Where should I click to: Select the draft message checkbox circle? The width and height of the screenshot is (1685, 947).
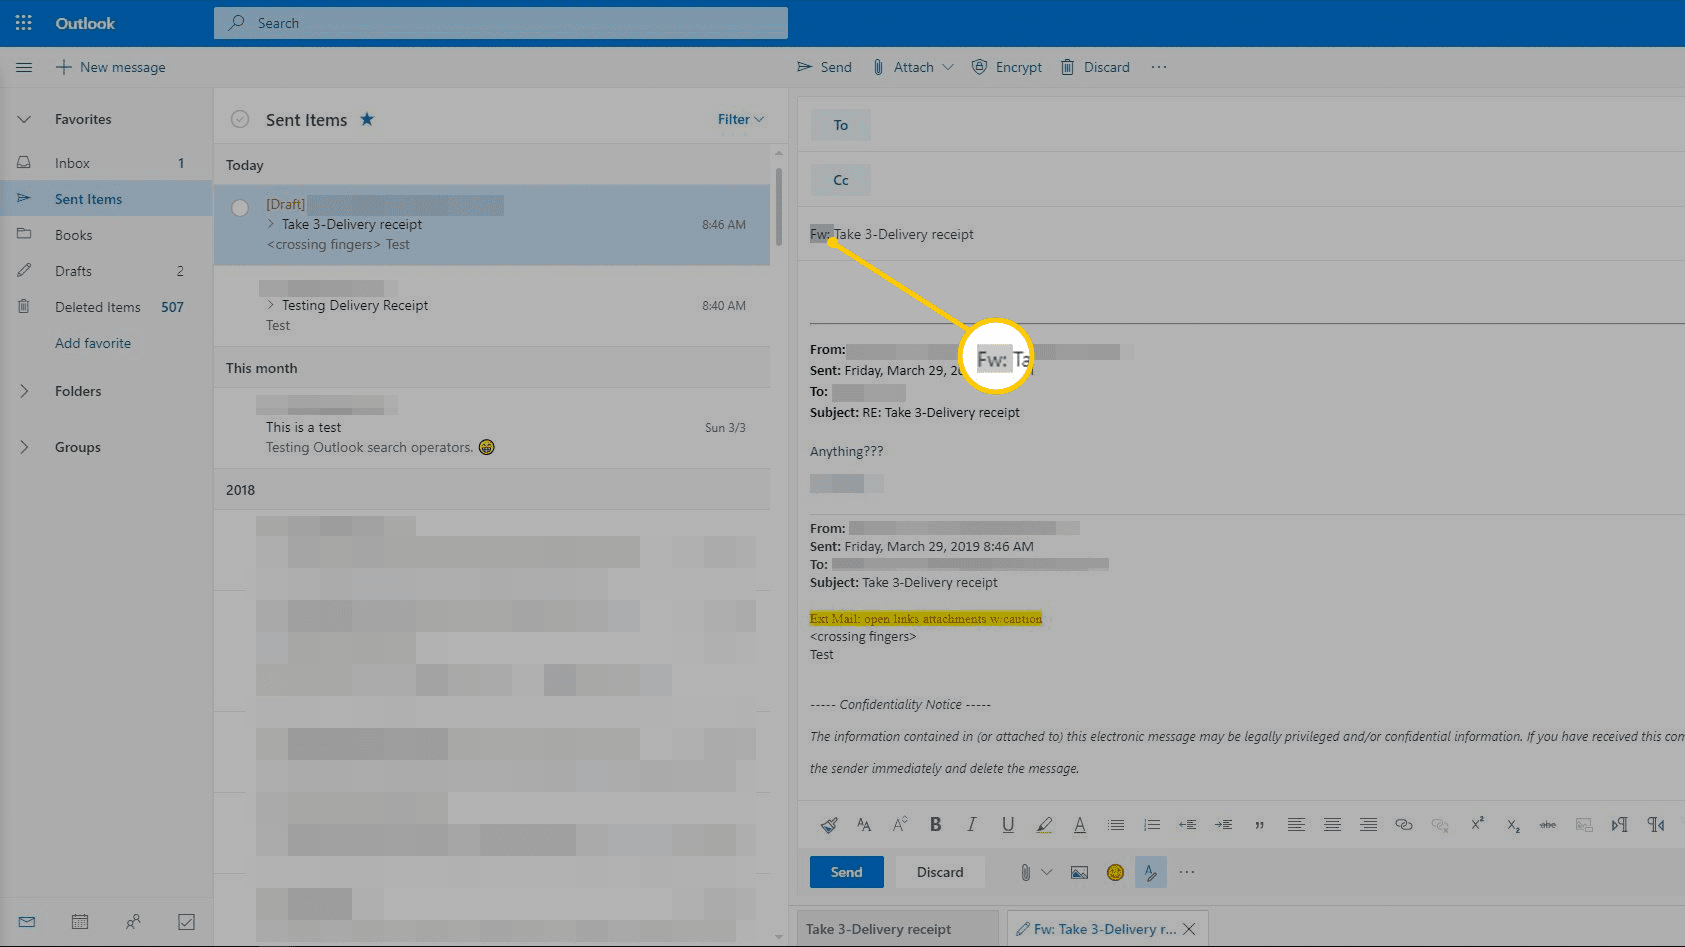[x=240, y=208]
